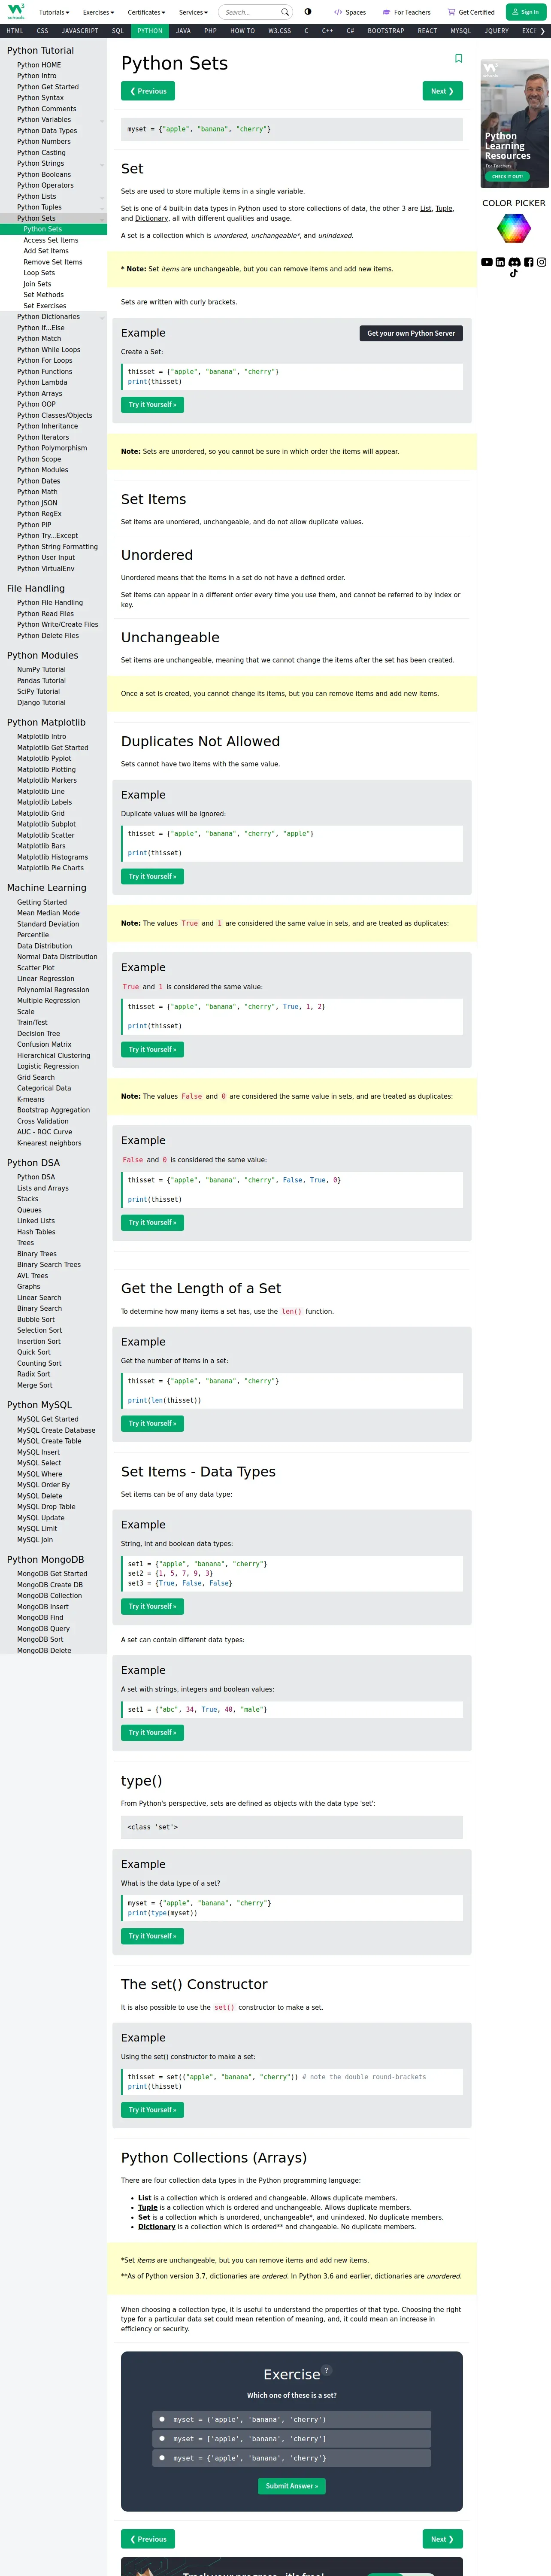Open the color picker hexagon
The height and width of the screenshot is (2576, 551).
pos(514,228)
